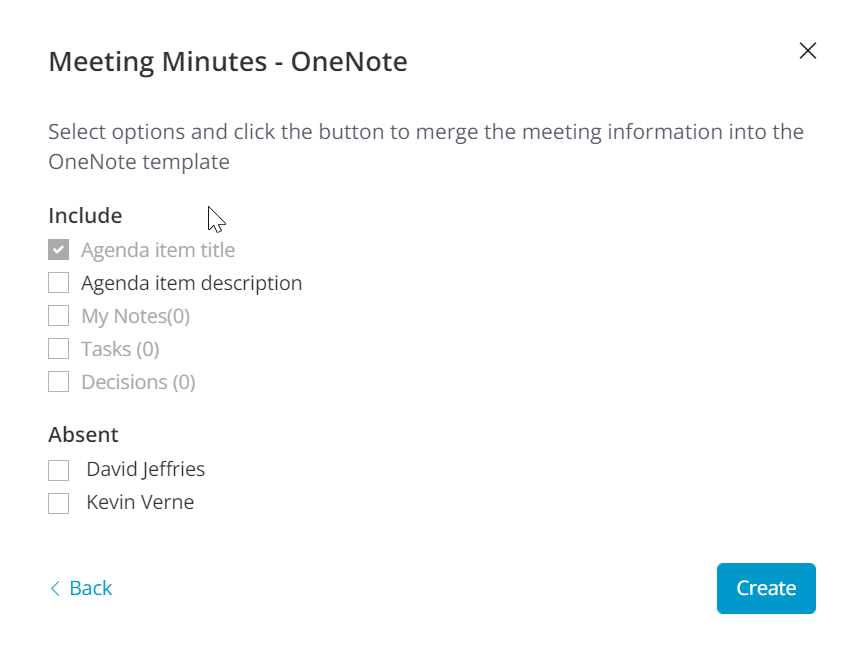Click the Kevin Verne name label

point(140,503)
